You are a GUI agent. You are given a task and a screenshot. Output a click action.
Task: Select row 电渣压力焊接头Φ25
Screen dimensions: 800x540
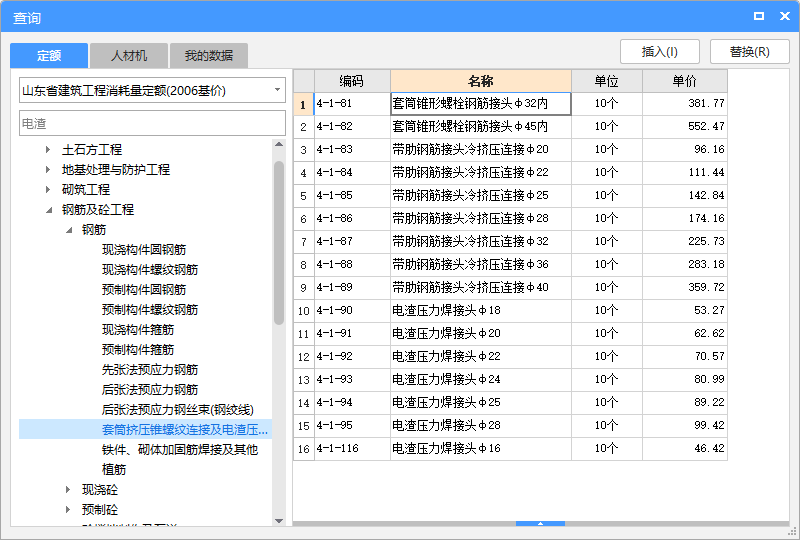(x=481, y=402)
